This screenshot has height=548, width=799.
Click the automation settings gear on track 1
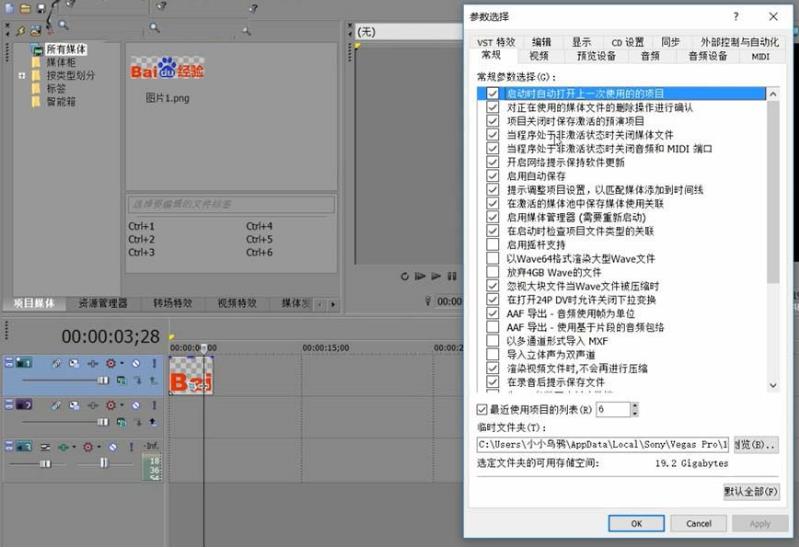pos(110,363)
